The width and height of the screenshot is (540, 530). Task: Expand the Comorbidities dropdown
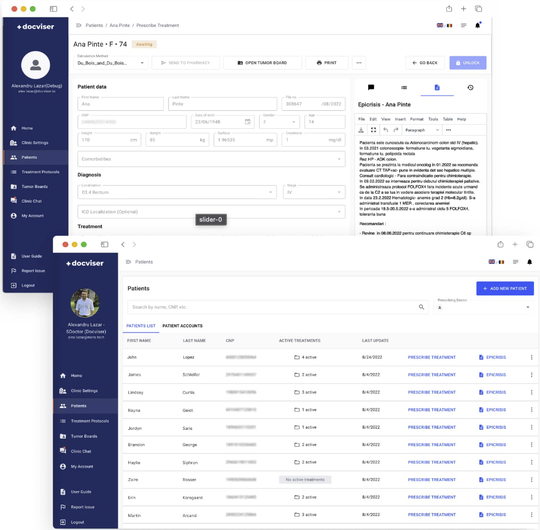pyautogui.click(x=211, y=159)
